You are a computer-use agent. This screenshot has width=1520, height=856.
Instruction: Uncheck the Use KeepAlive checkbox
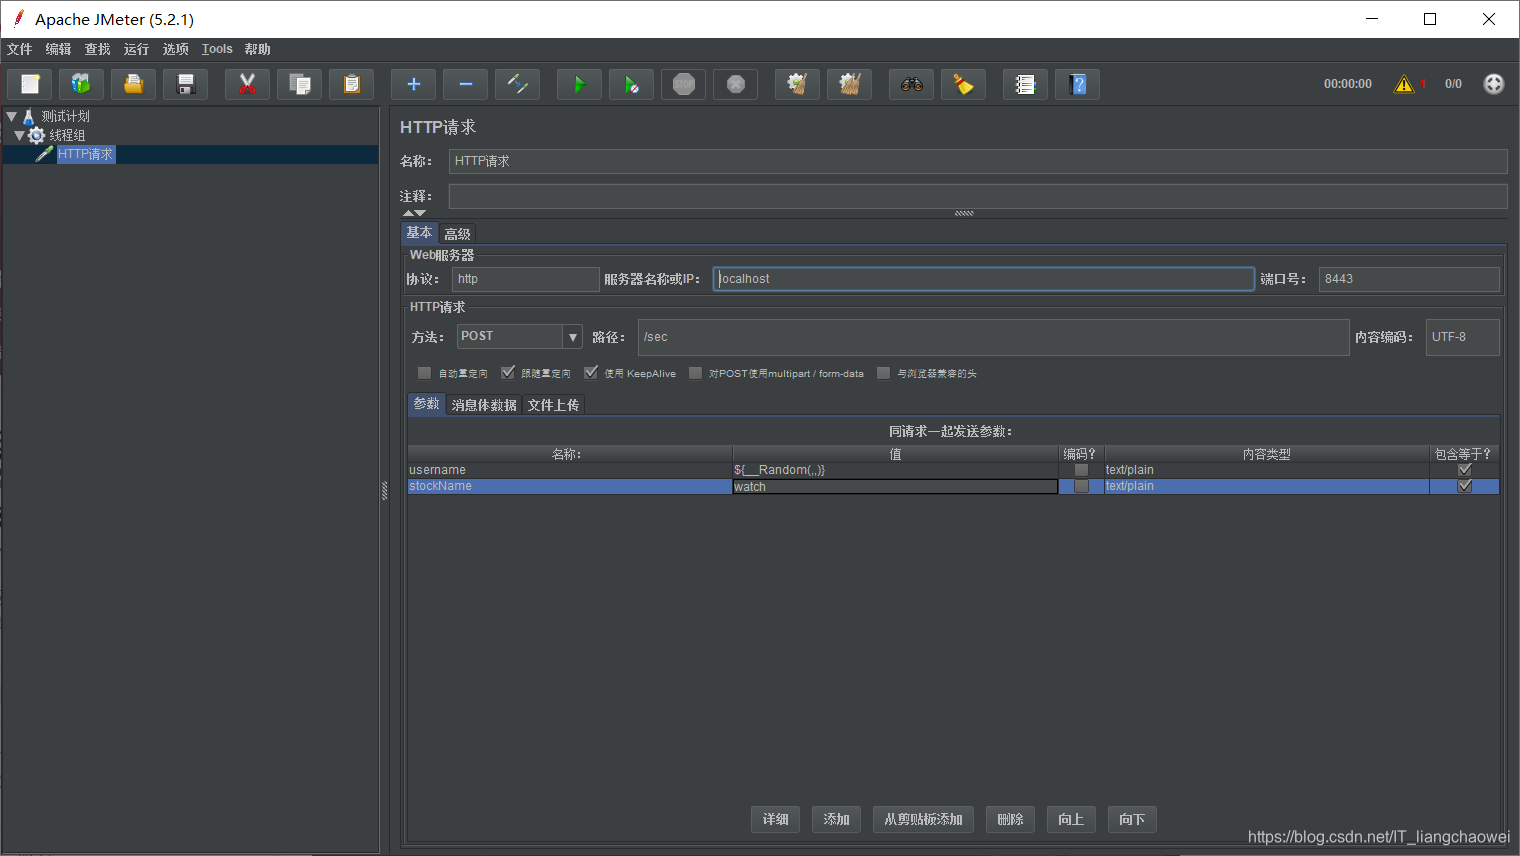tap(591, 373)
